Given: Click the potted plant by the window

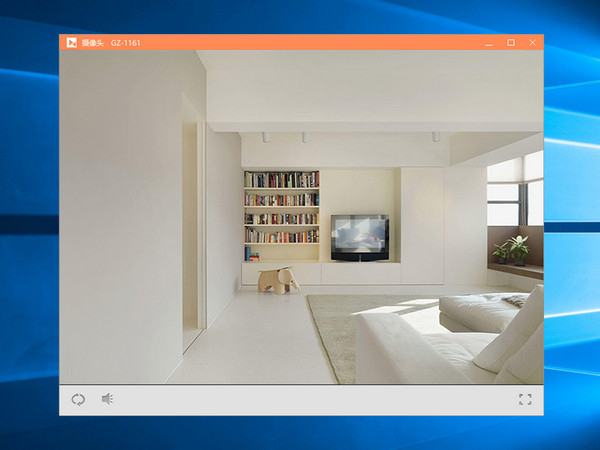Looking at the screenshot, I should (x=517, y=247).
